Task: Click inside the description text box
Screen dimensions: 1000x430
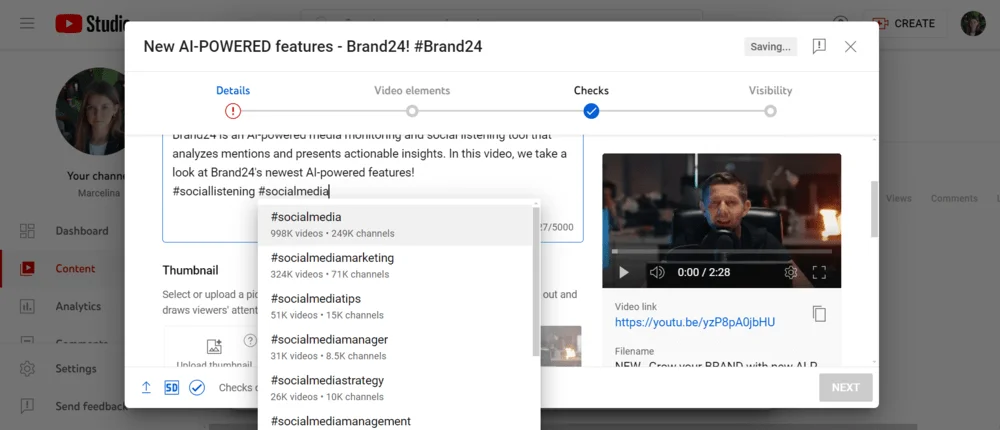Action: click(372, 188)
